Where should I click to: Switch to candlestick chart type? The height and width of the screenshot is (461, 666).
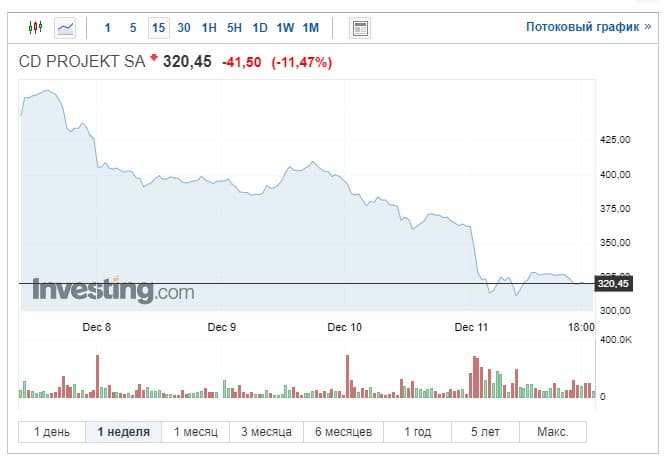click(x=36, y=27)
